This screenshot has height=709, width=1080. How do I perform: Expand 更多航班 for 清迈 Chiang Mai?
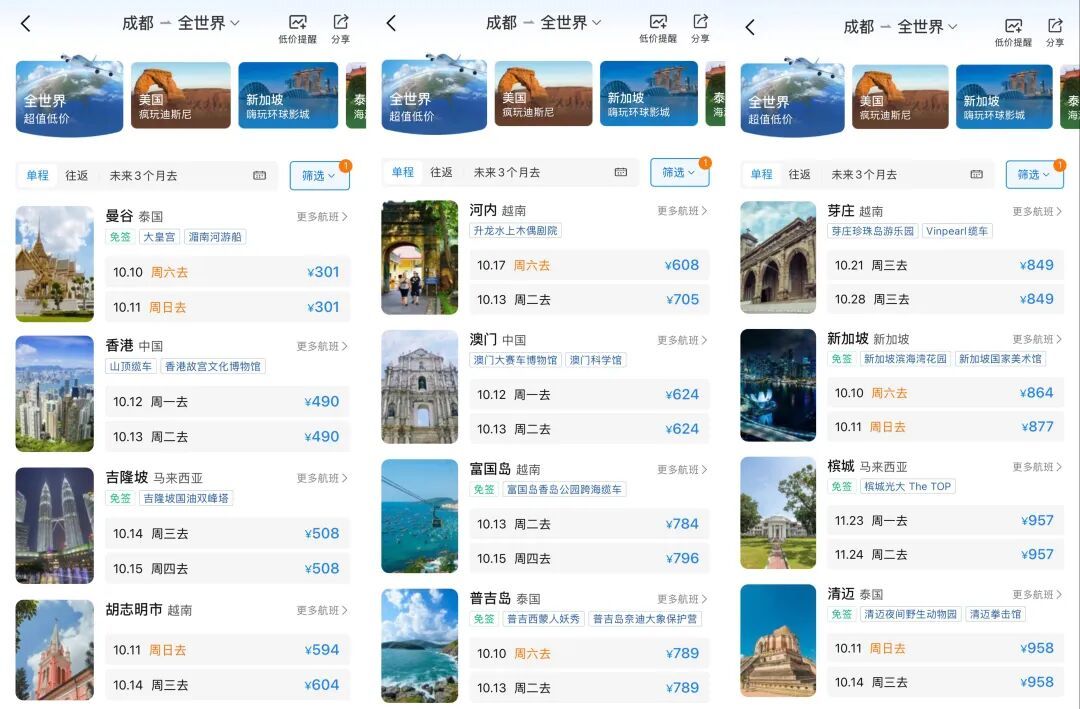[x=1037, y=595]
